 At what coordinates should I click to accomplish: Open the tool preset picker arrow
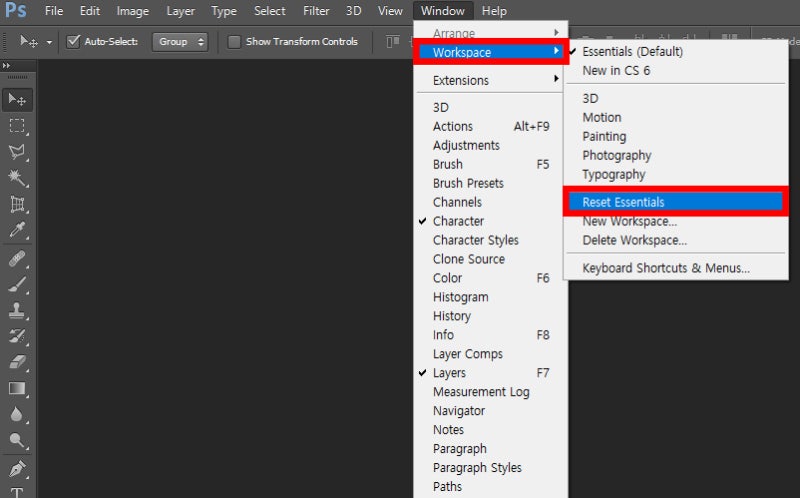49,42
